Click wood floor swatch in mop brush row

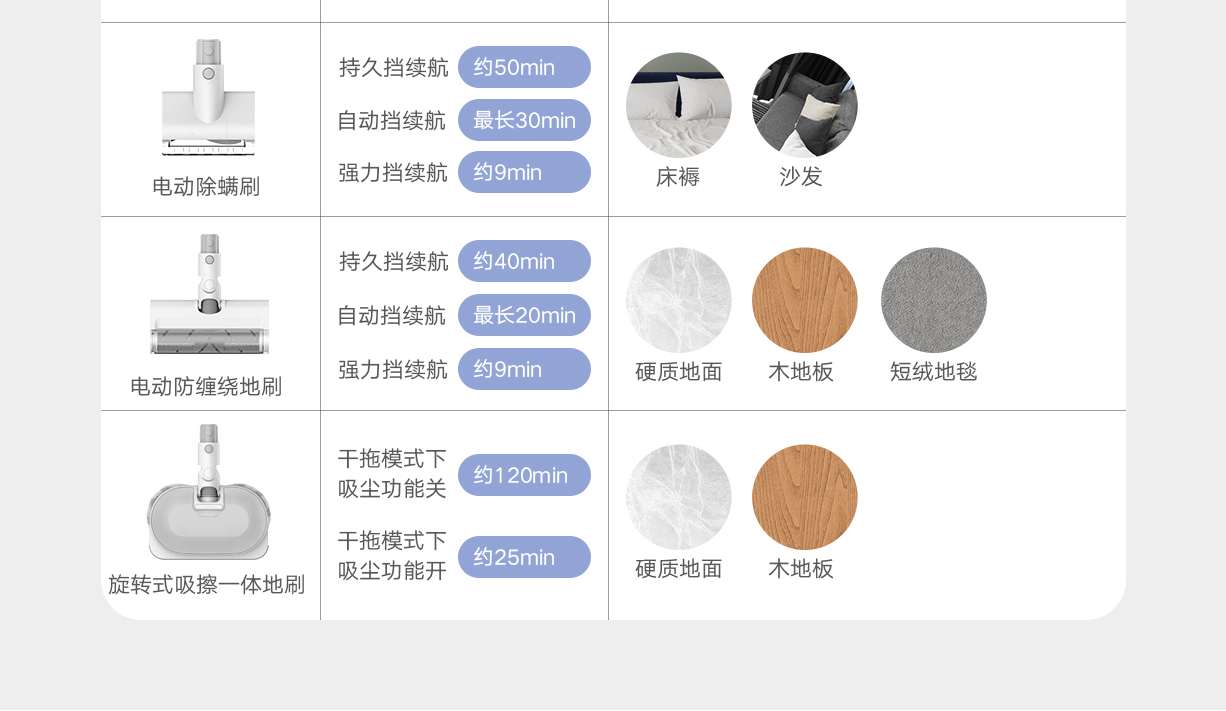804,497
